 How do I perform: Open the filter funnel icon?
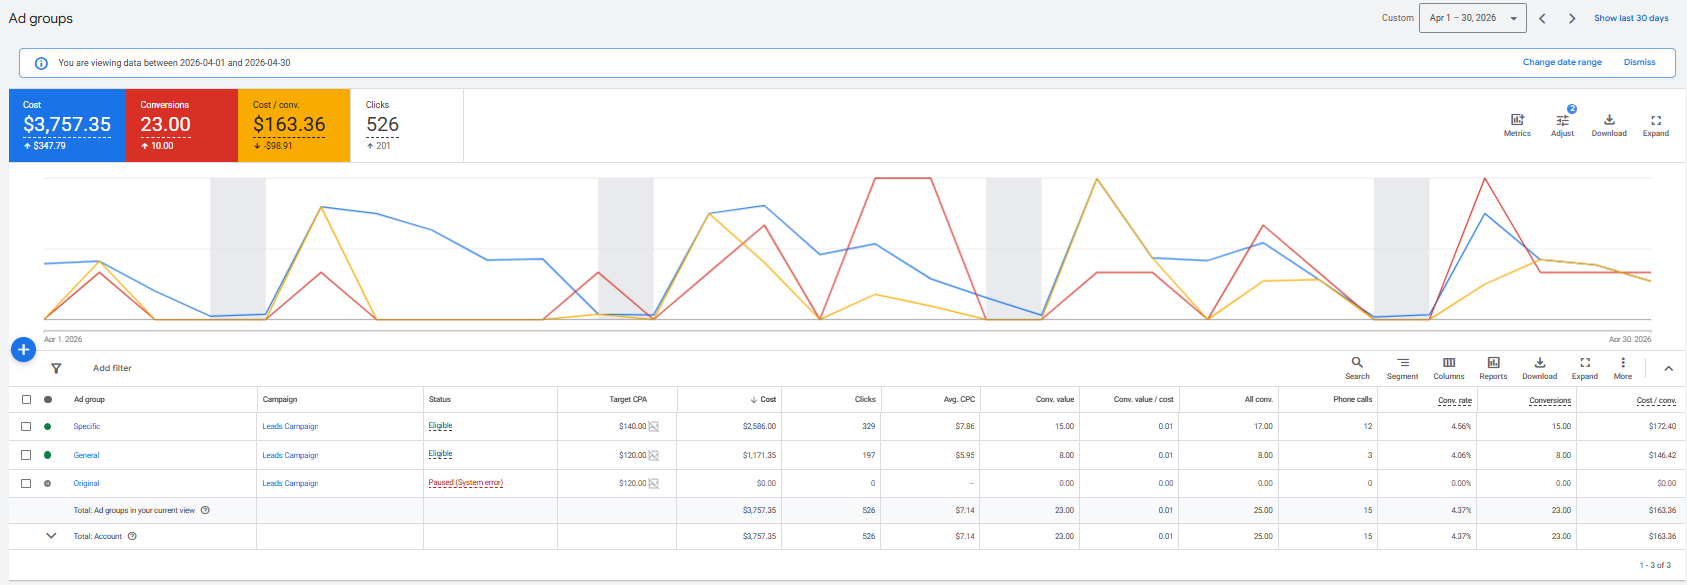coord(56,368)
